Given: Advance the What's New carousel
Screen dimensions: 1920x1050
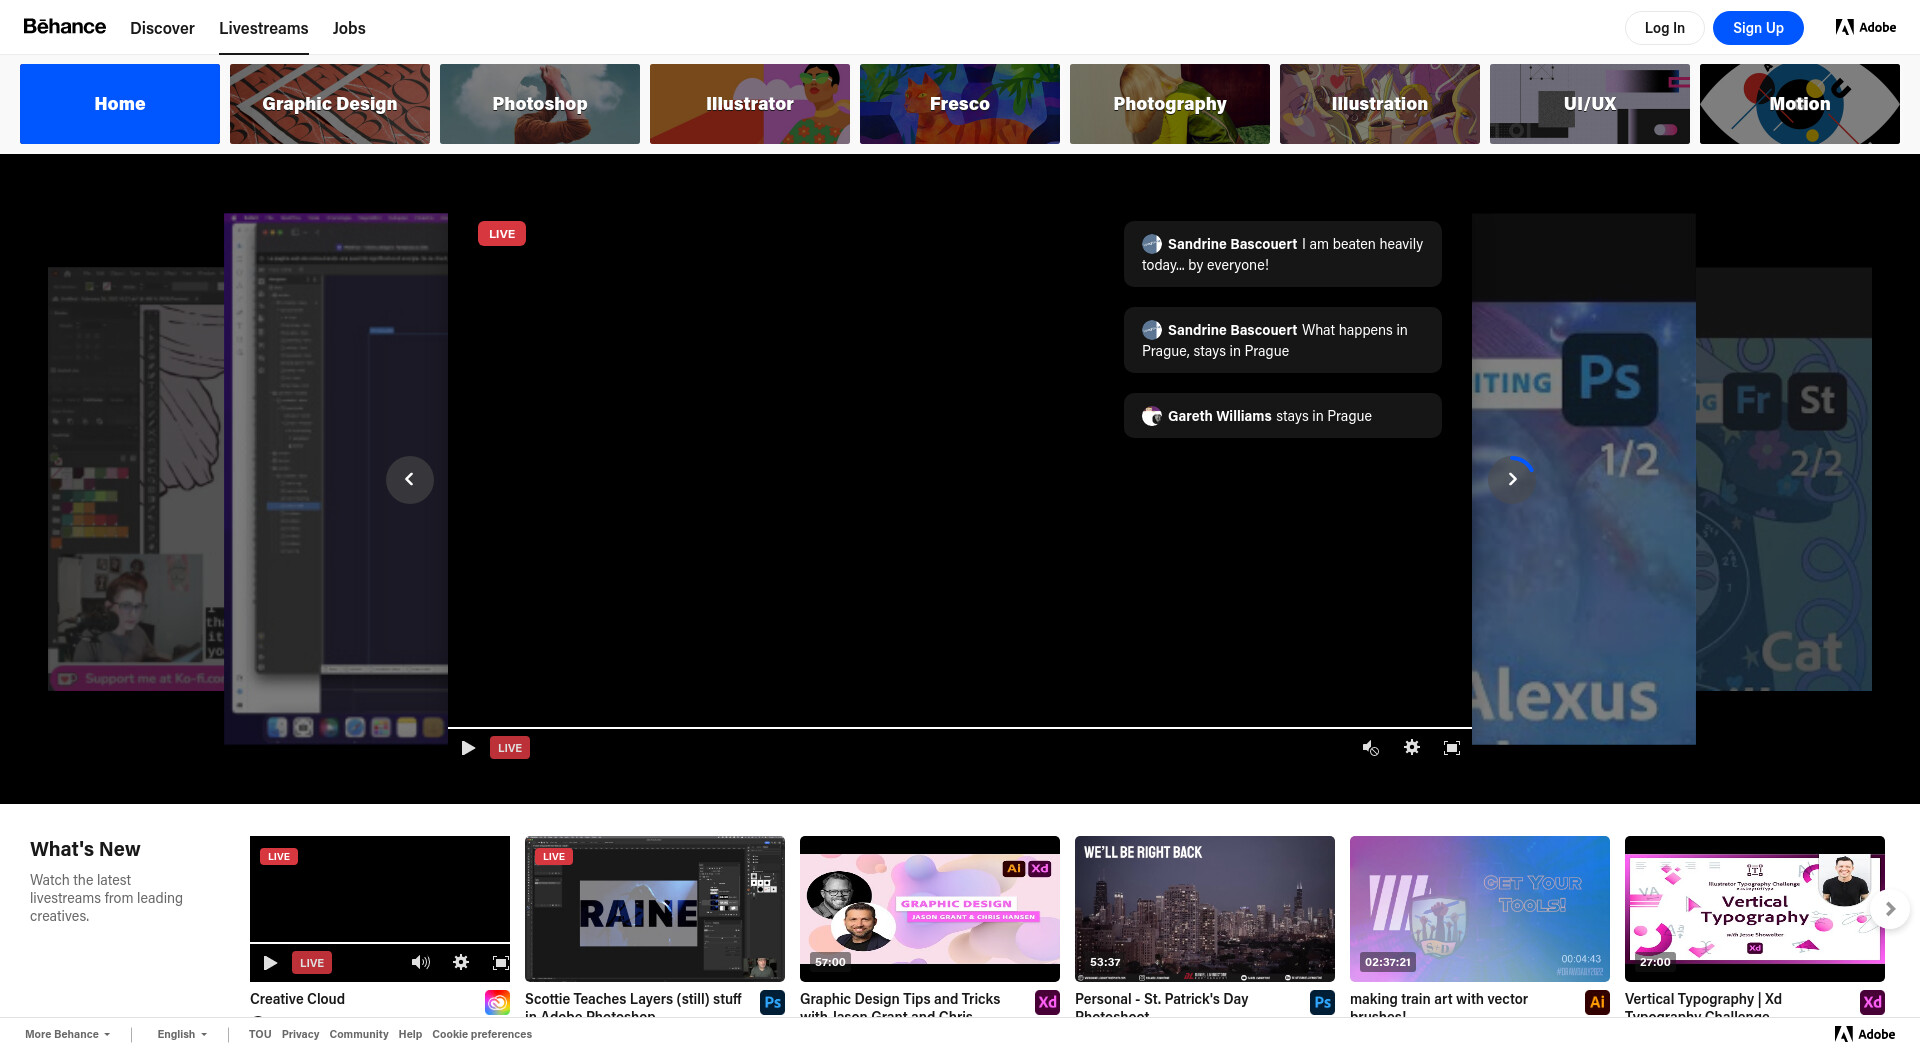Looking at the screenshot, I should point(1890,909).
